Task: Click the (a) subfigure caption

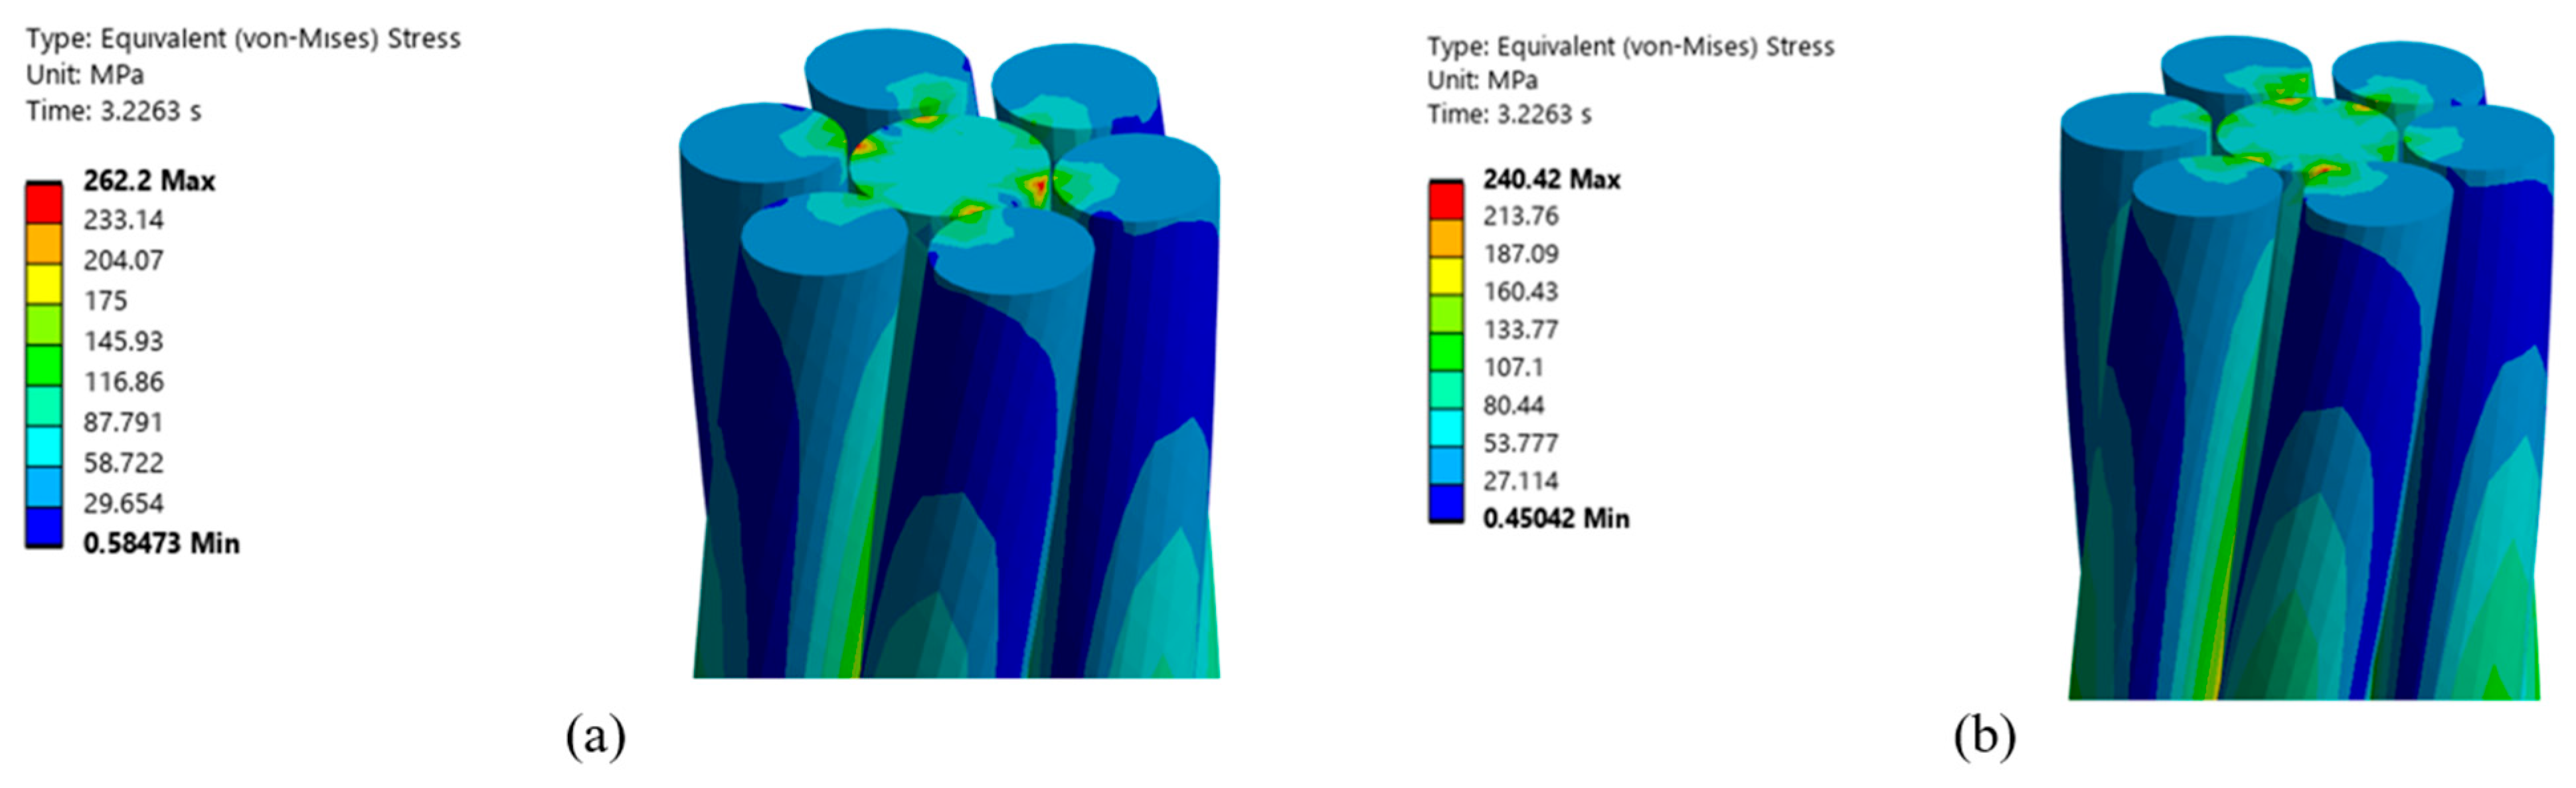Action: (596, 737)
